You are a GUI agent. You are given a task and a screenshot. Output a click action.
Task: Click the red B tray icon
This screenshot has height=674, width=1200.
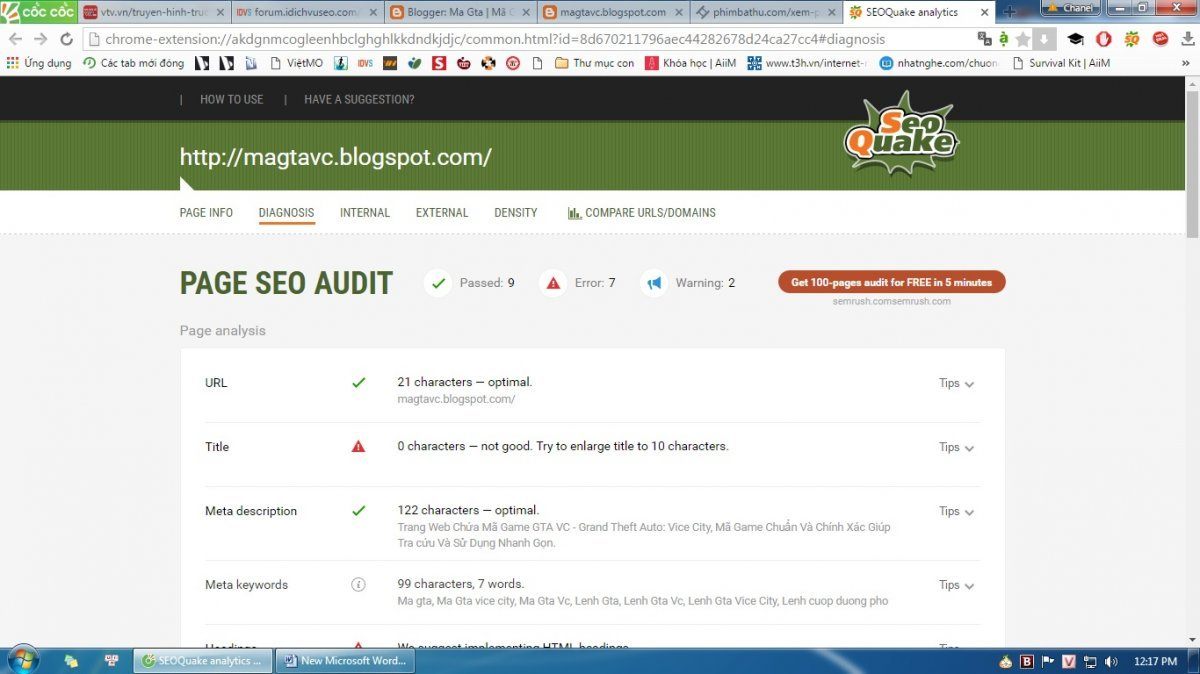pyautogui.click(x=1027, y=661)
